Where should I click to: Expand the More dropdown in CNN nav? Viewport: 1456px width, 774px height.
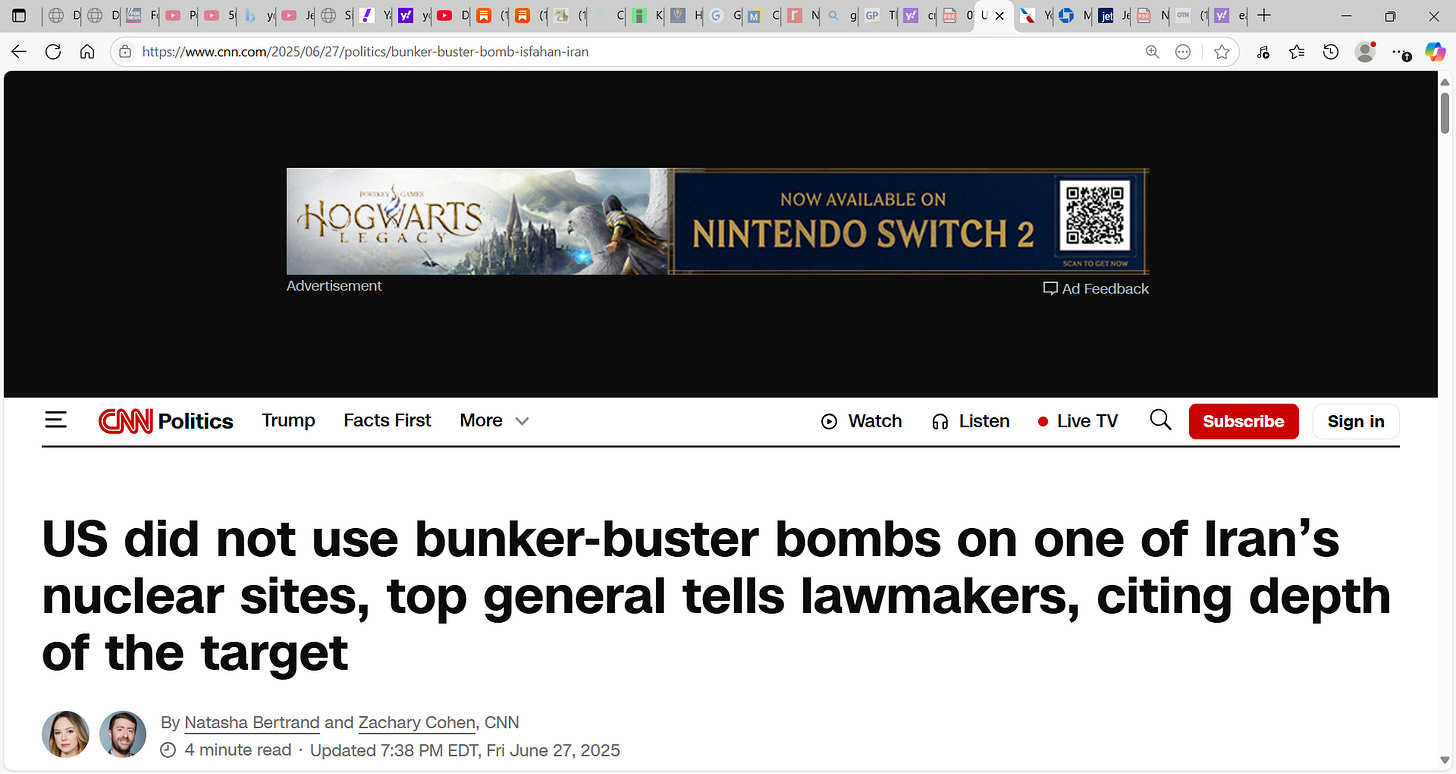click(494, 421)
